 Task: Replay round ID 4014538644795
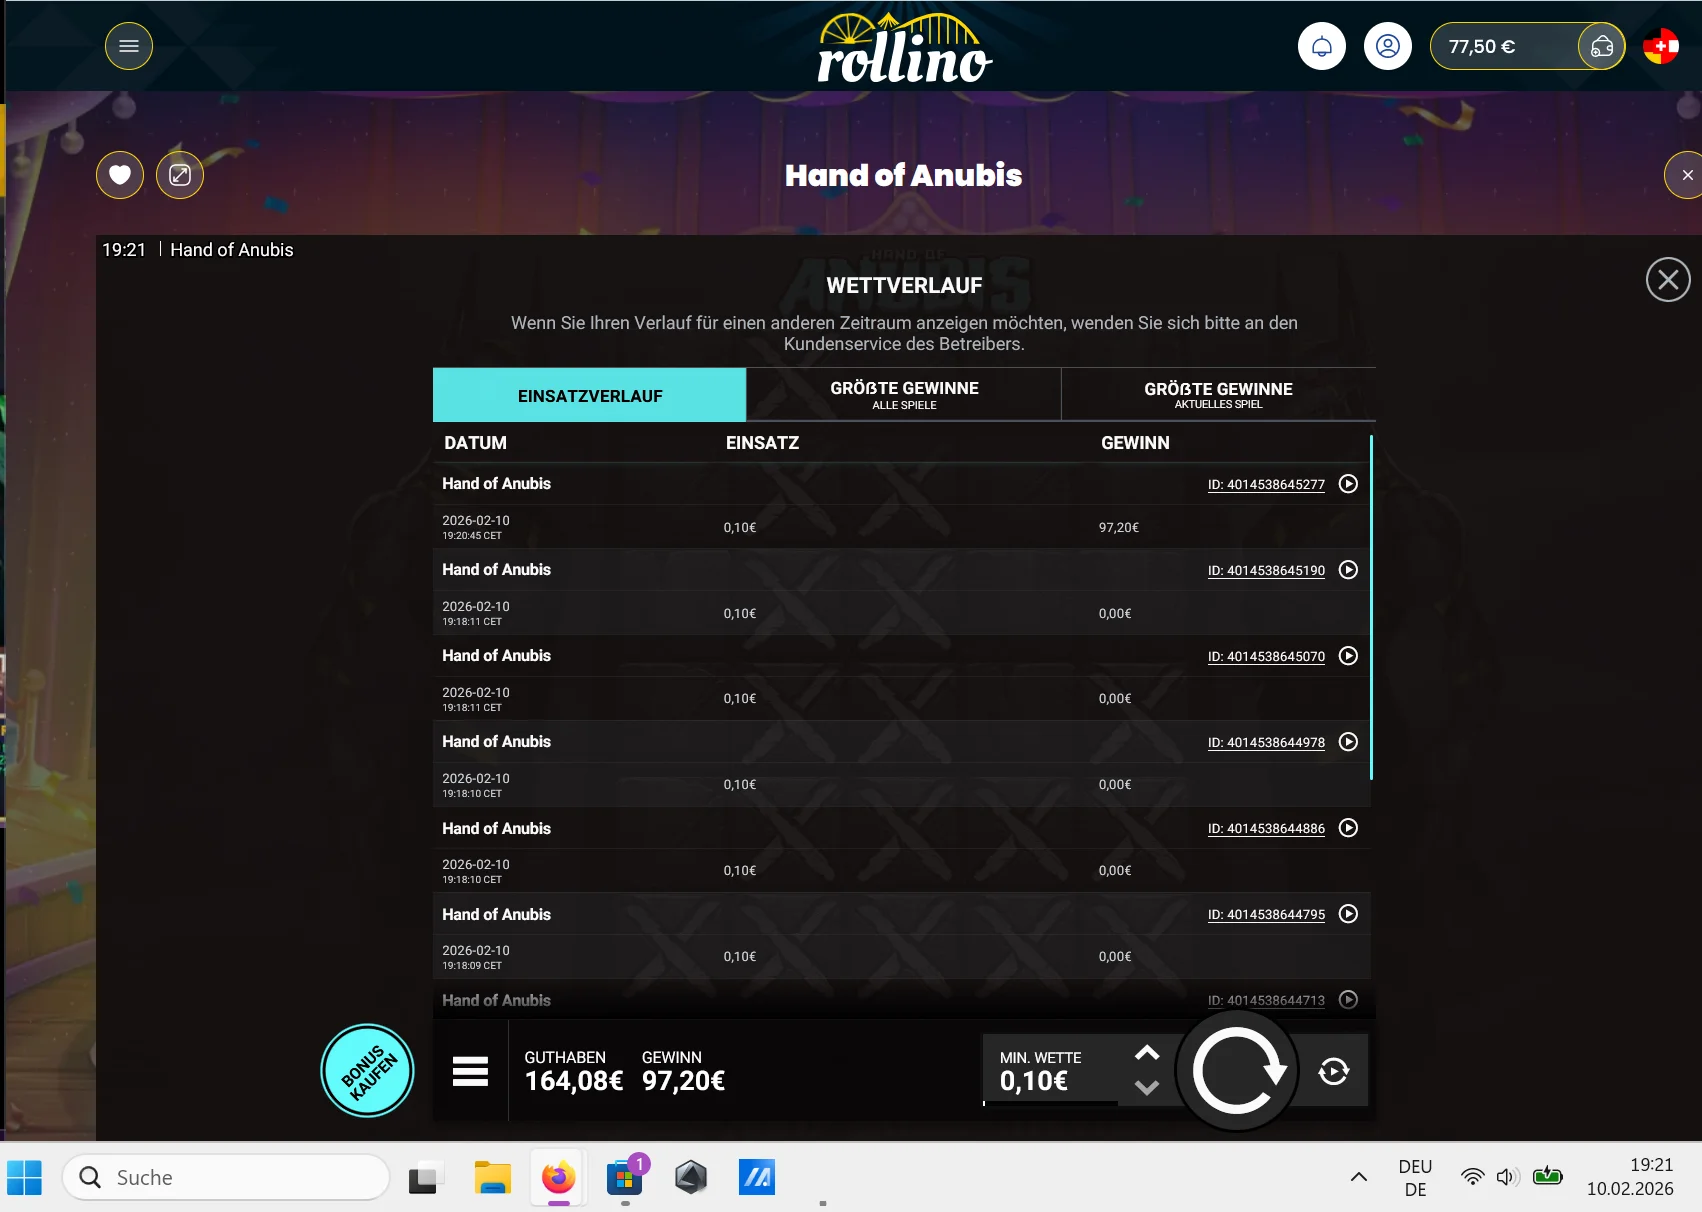click(1348, 914)
